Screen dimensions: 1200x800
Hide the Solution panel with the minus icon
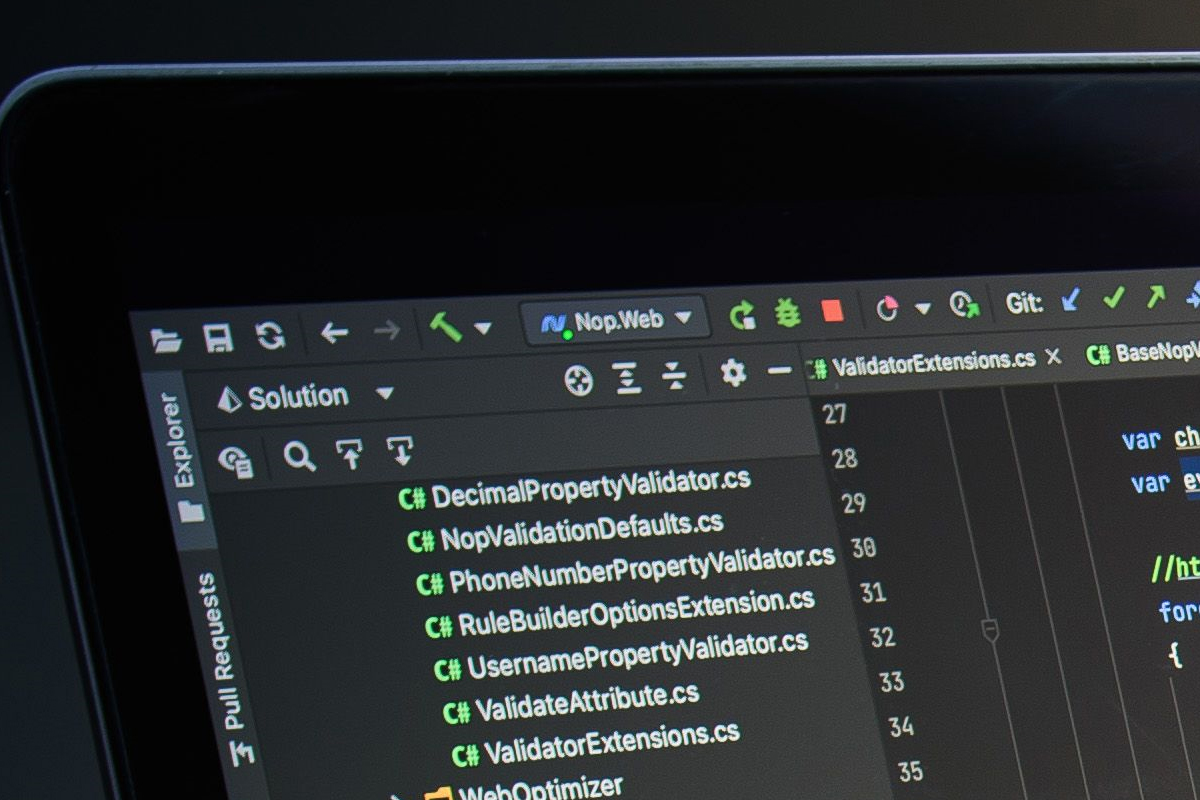pyautogui.click(x=779, y=371)
